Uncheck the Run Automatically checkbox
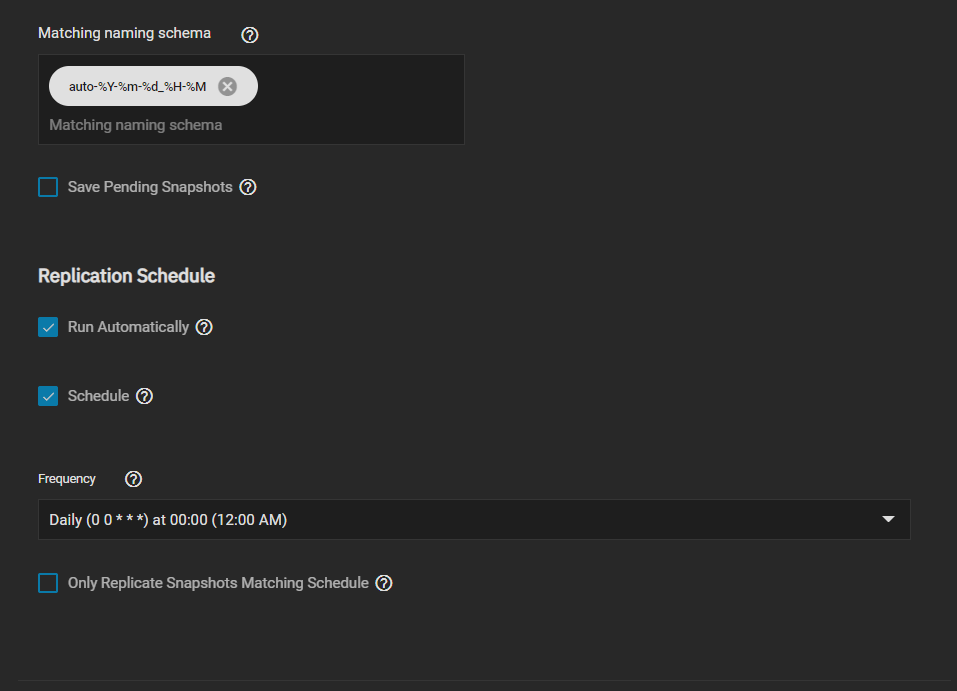Viewport: 957px width, 691px height. pyautogui.click(x=48, y=327)
